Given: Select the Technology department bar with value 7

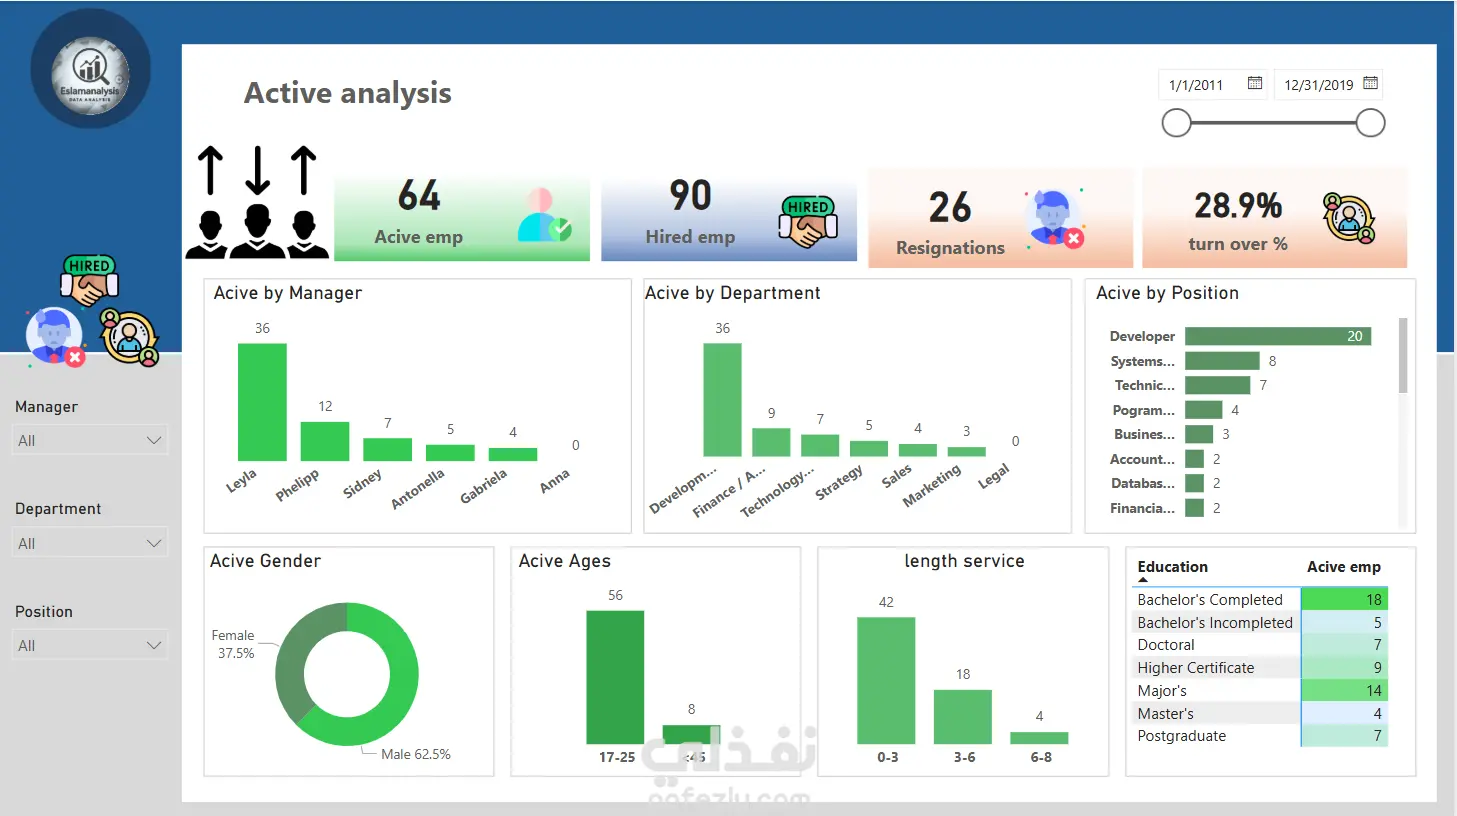Looking at the screenshot, I should [x=820, y=446].
